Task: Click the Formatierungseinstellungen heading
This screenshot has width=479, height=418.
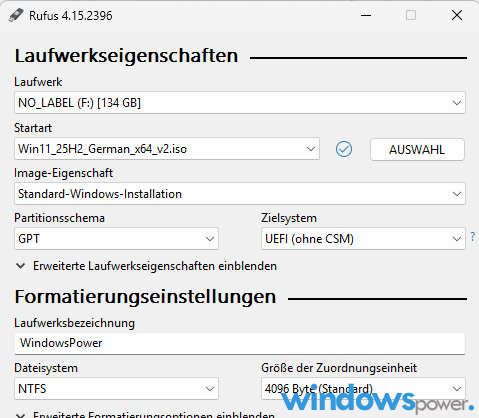Action: pos(145,297)
